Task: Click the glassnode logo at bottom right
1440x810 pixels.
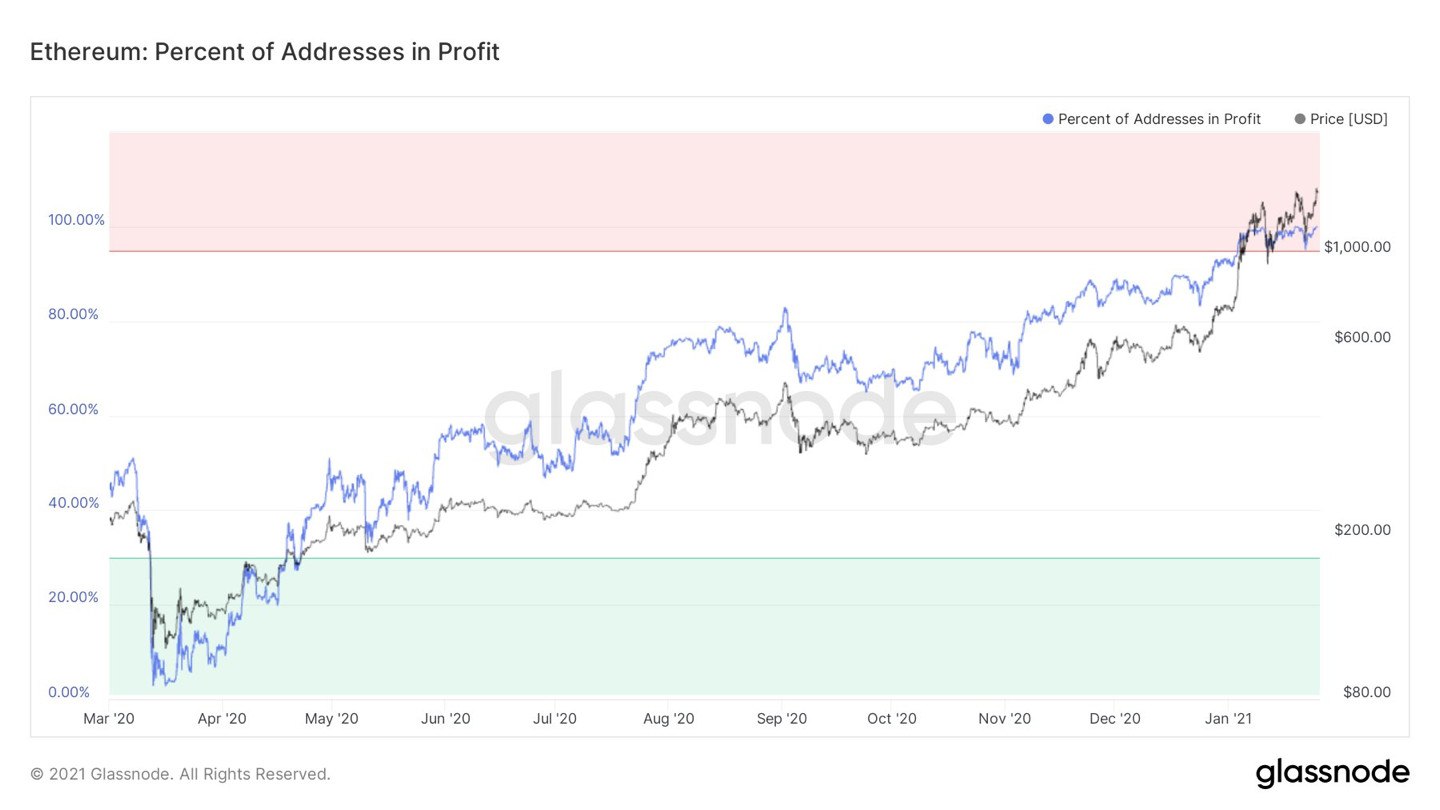Action: [1333, 772]
